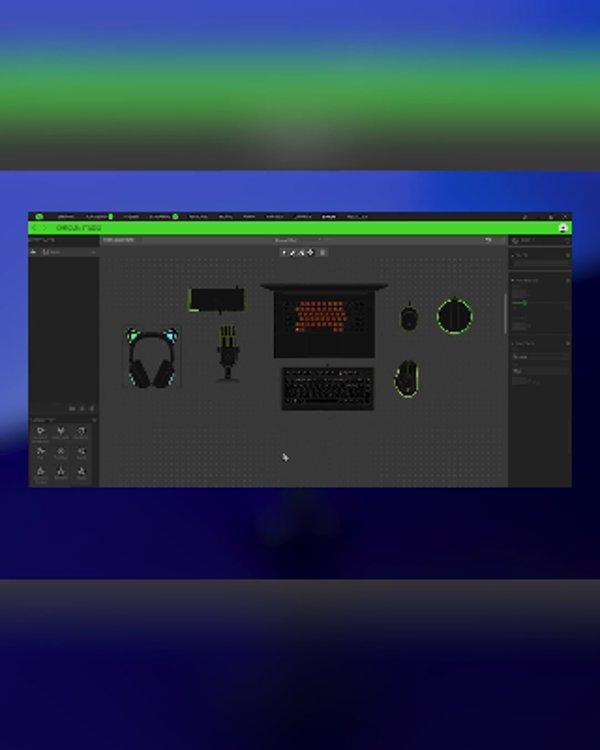Add the Breathing effect
Screen dimensions: 600x750
(81, 433)
